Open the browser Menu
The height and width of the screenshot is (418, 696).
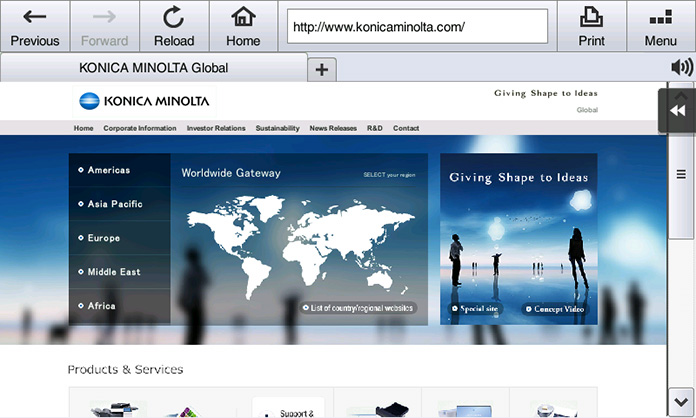click(x=660, y=26)
